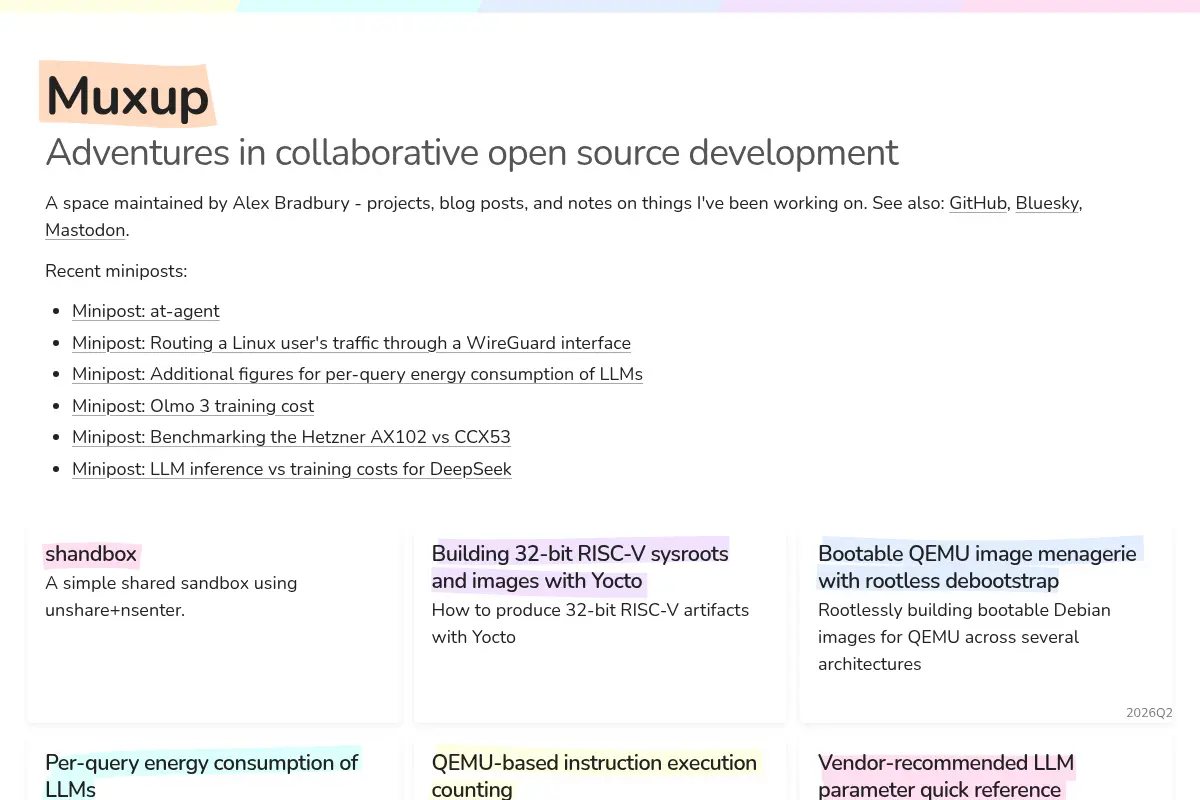Click 'Rootlessly building bootable Debian images' description

pos(964,637)
